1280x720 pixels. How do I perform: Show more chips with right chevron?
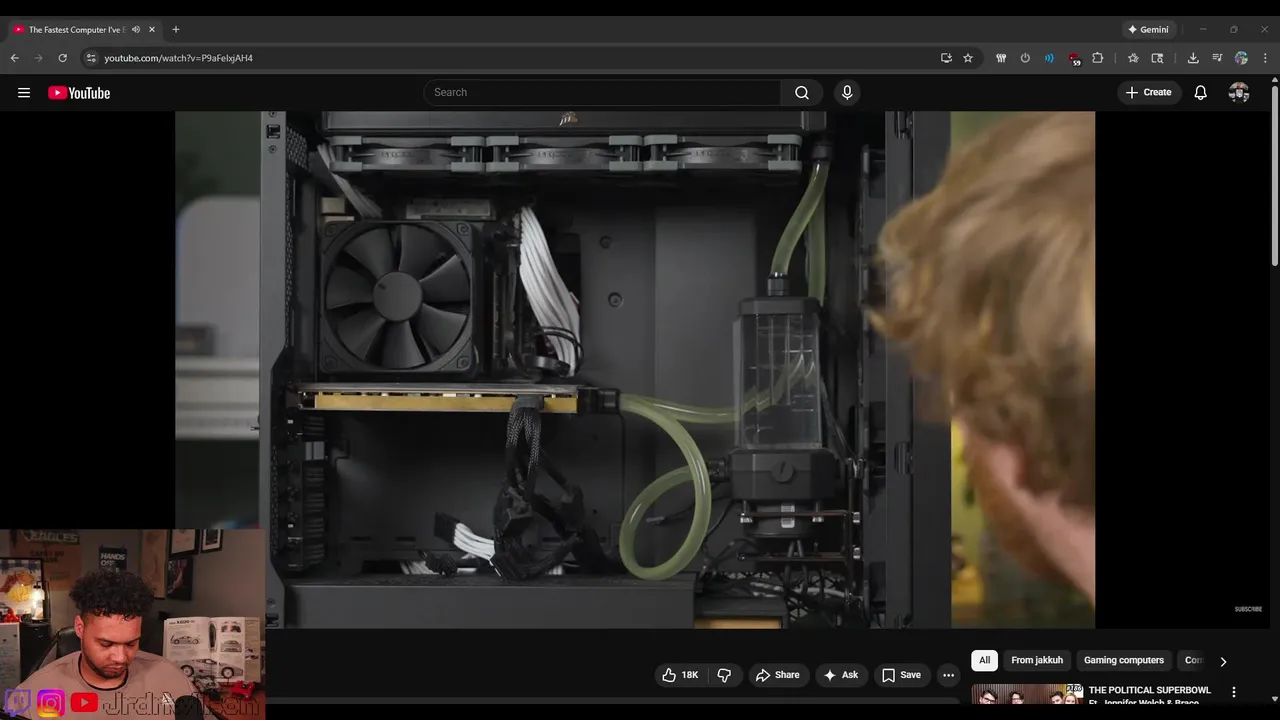click(1222, 661)
